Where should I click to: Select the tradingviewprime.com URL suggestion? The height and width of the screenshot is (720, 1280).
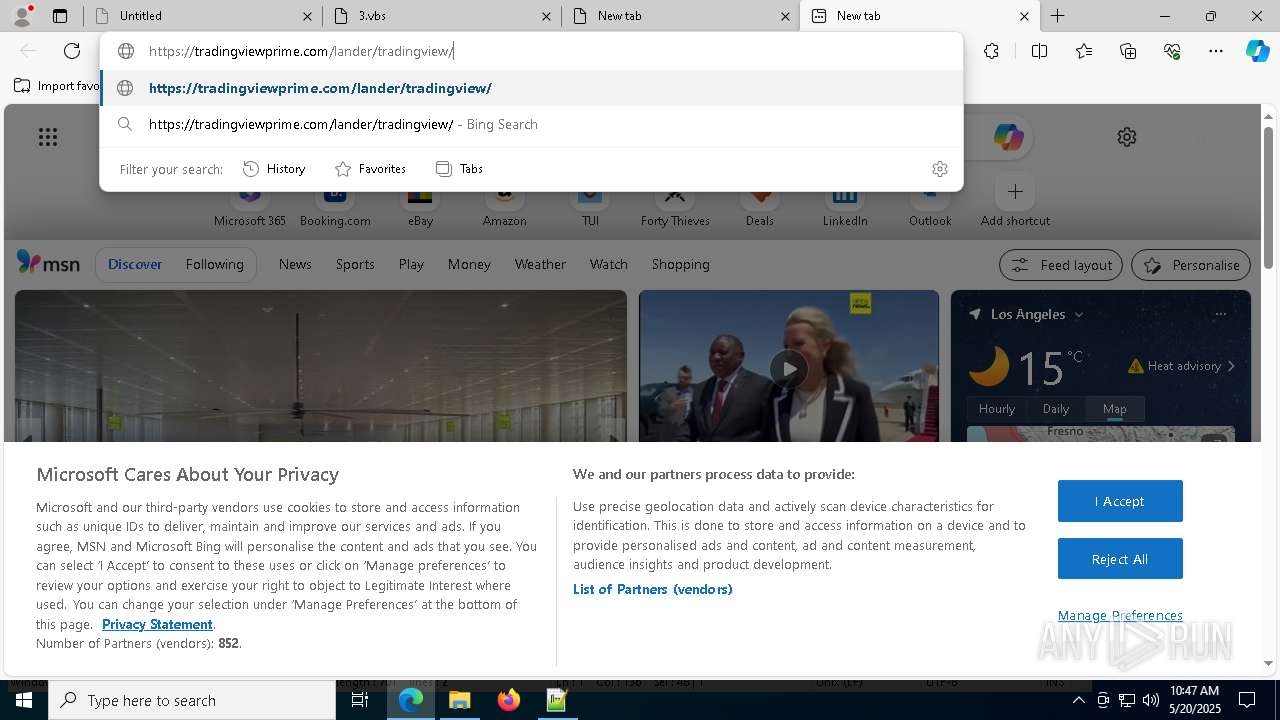tap(531, 88)
